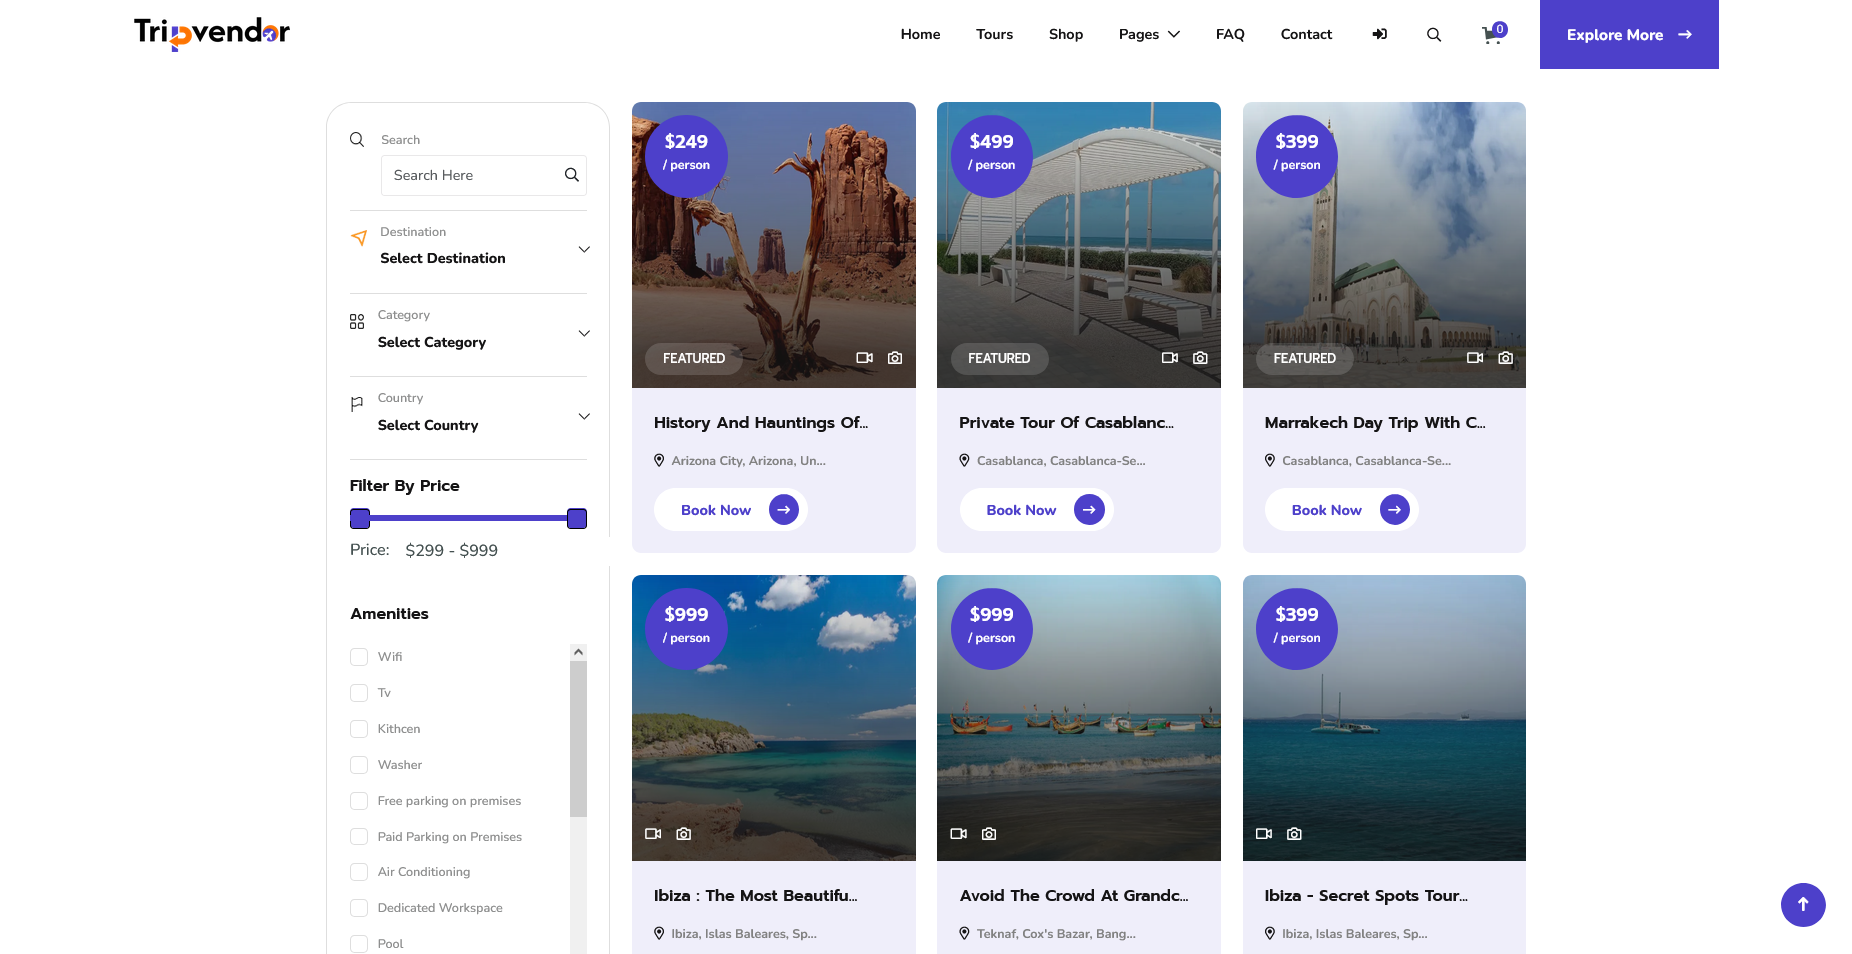Click video icon on Avoid The Crowd card
This screenshot has height=954, width=1852.
coord(958,834)
